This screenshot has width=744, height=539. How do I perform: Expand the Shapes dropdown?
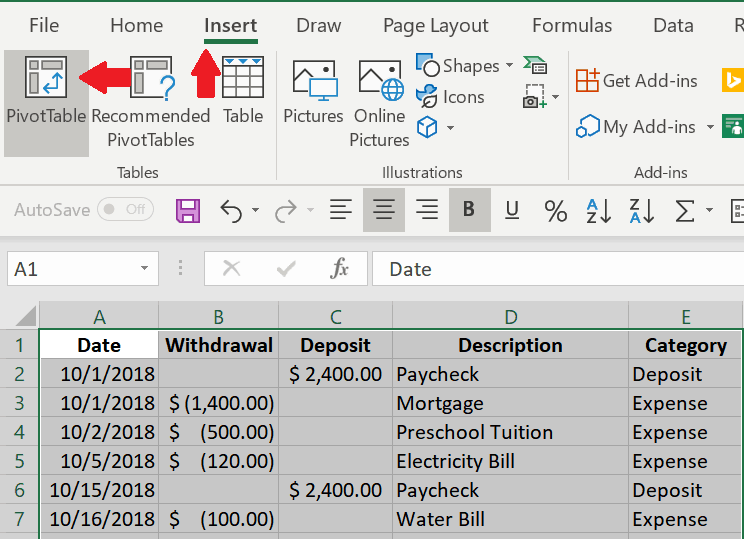coord(509,66)
